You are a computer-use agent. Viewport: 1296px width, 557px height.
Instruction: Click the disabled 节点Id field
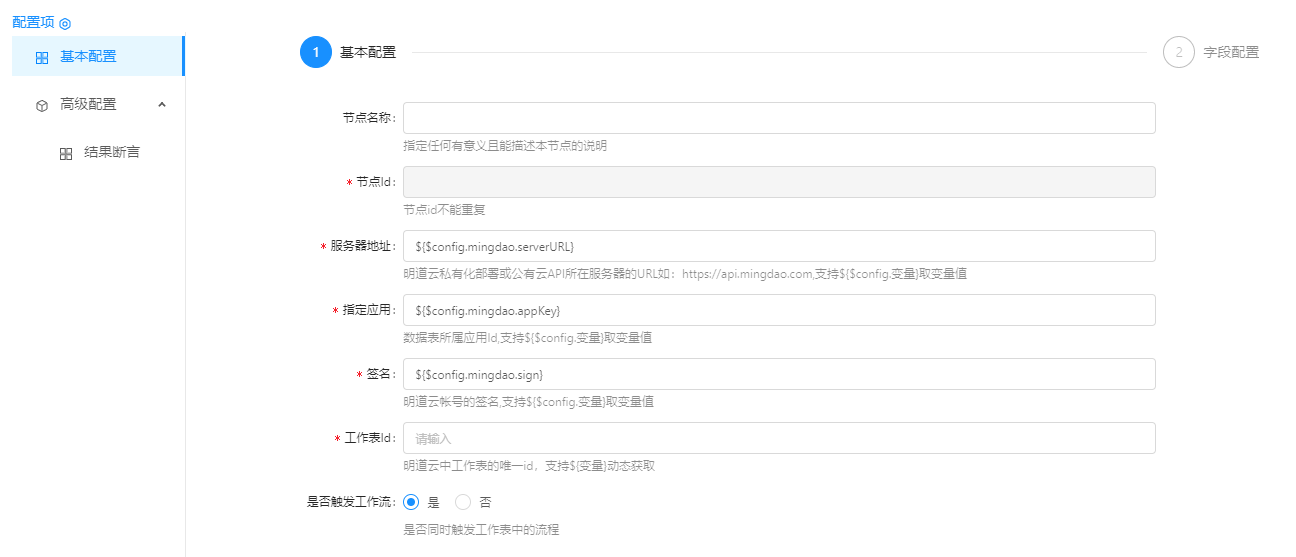779,182
